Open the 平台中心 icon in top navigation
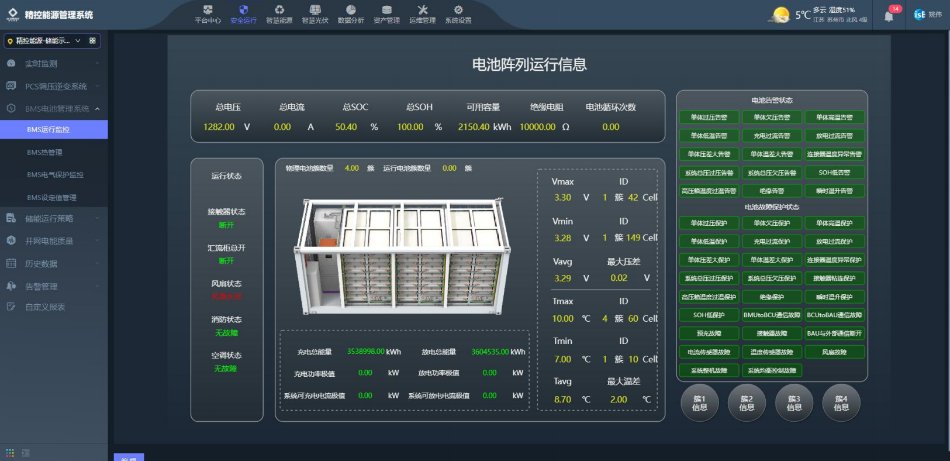 coord(204,13)
